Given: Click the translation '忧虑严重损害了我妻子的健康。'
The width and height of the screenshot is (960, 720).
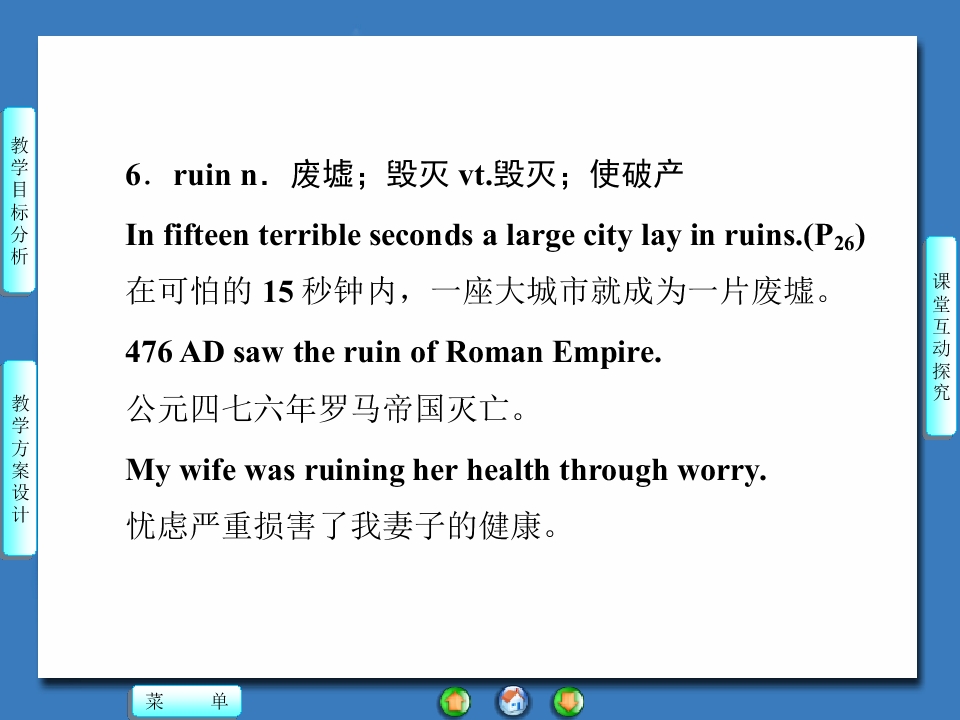Looking at the screenshot, I should (342, 527).
